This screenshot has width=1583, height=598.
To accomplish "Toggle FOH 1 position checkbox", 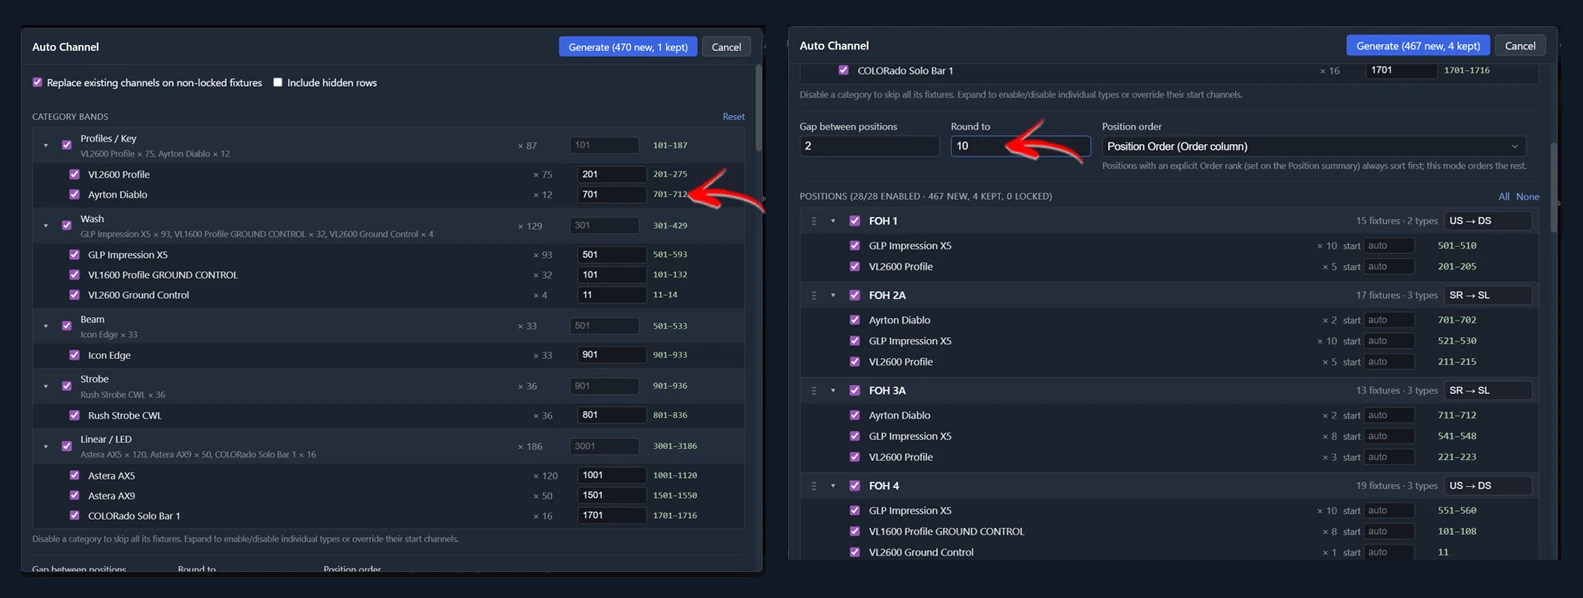I will (854, 221).
